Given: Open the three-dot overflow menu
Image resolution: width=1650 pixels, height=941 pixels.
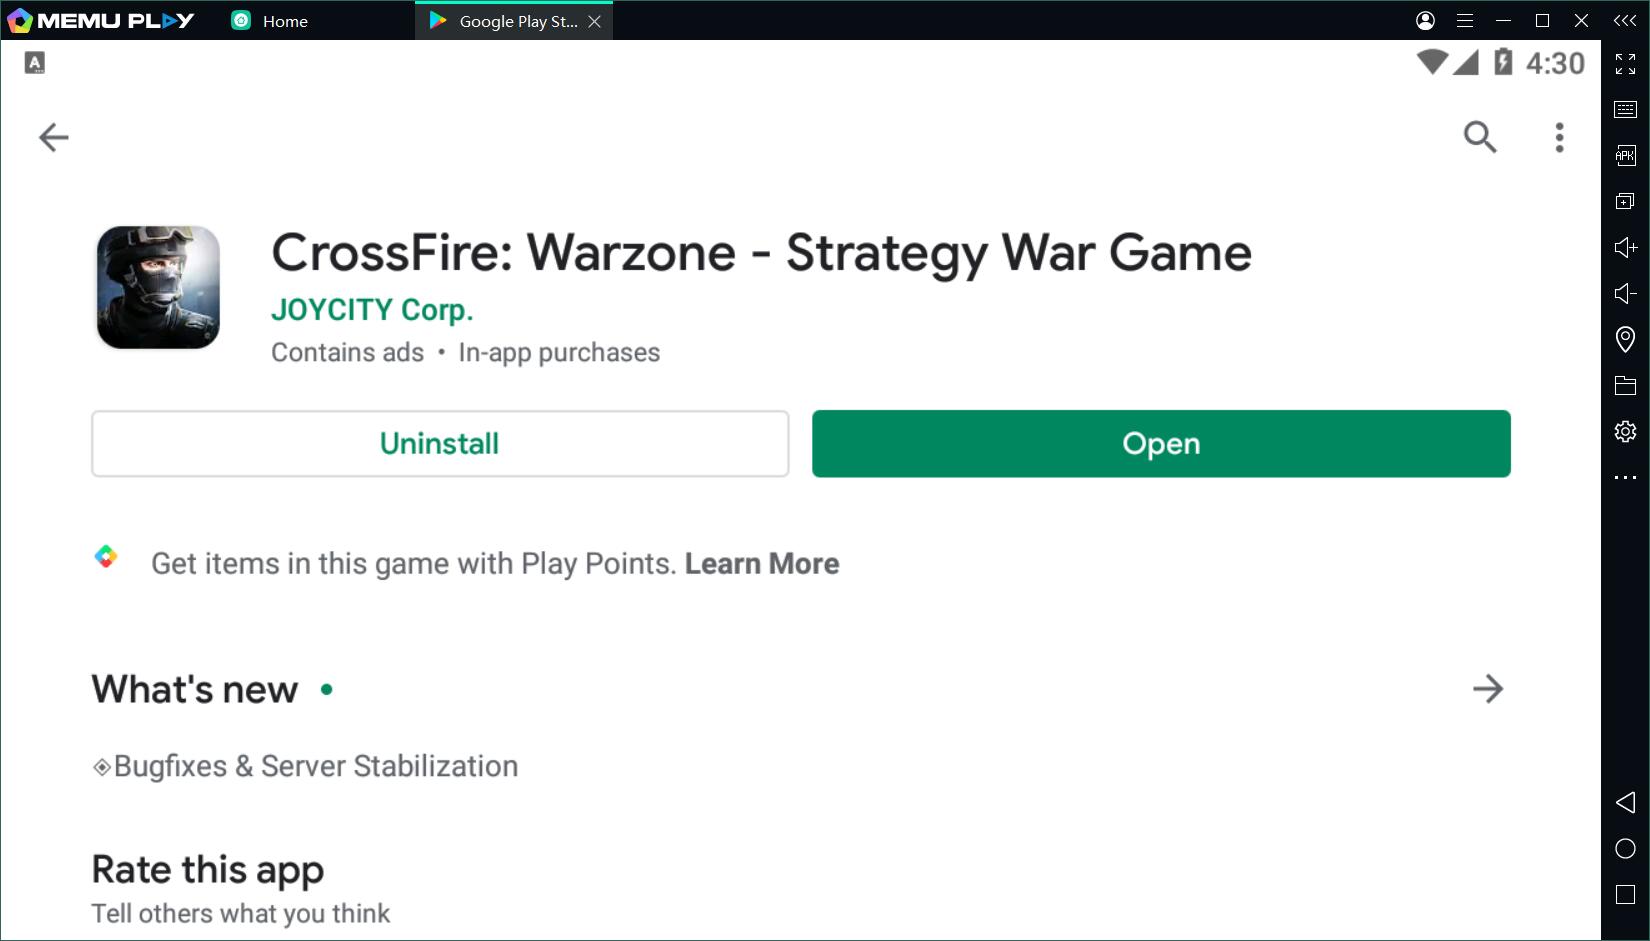Looking at the screenshot, I should pos(1559,137).
